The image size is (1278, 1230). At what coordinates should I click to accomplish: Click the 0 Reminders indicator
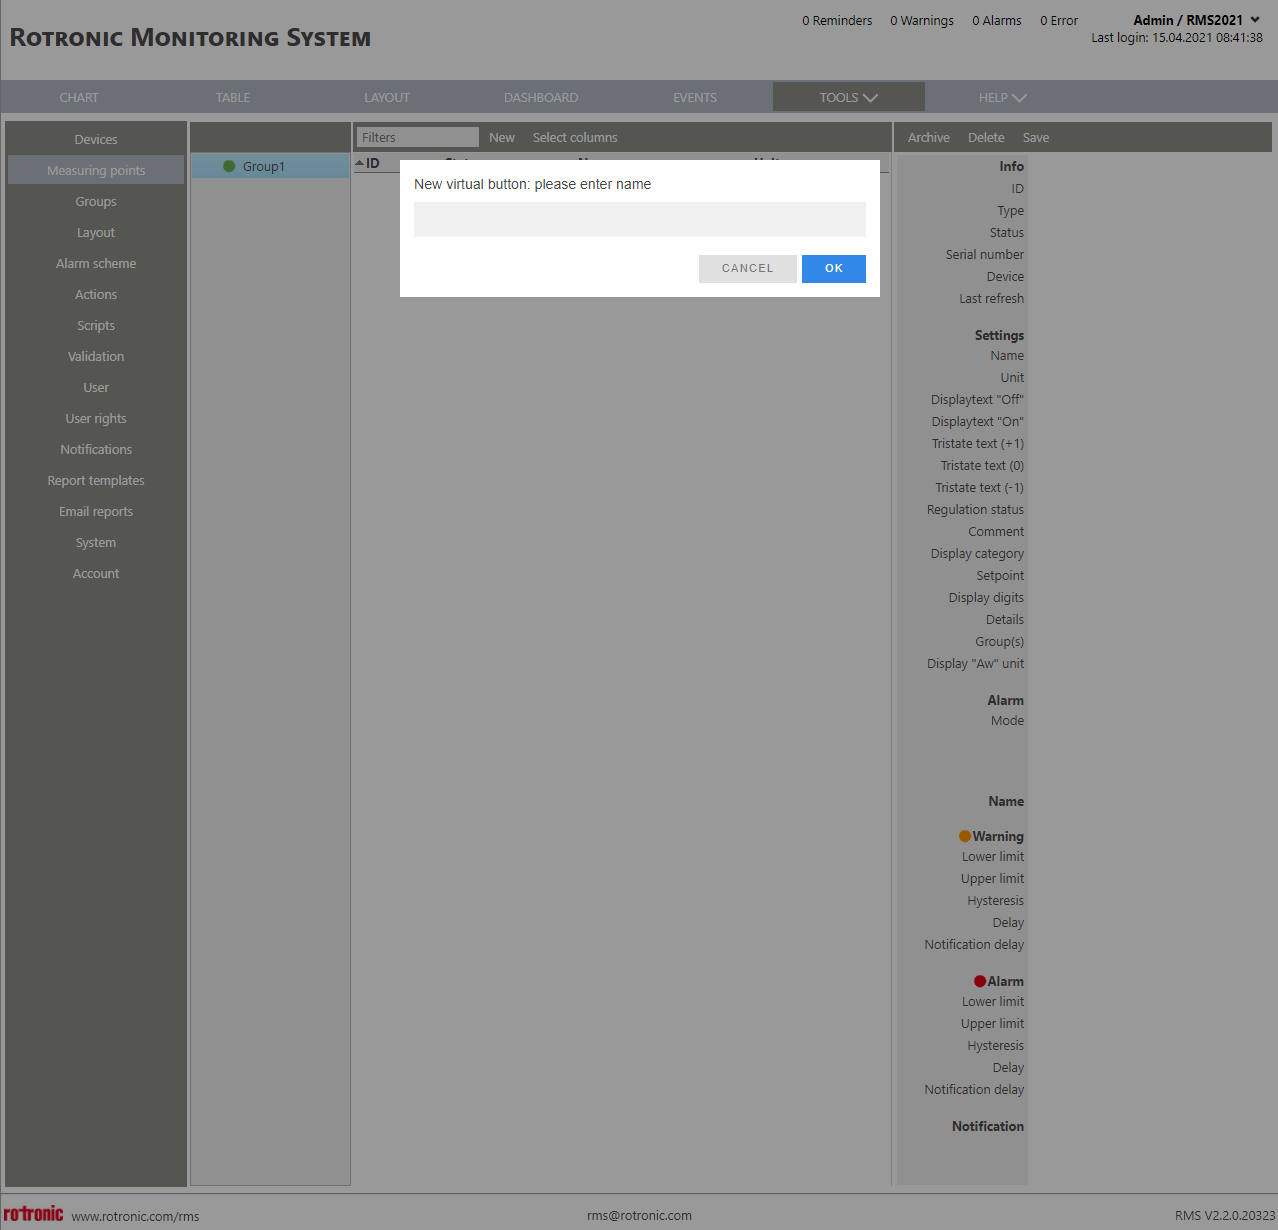click(x=837, y=20)
